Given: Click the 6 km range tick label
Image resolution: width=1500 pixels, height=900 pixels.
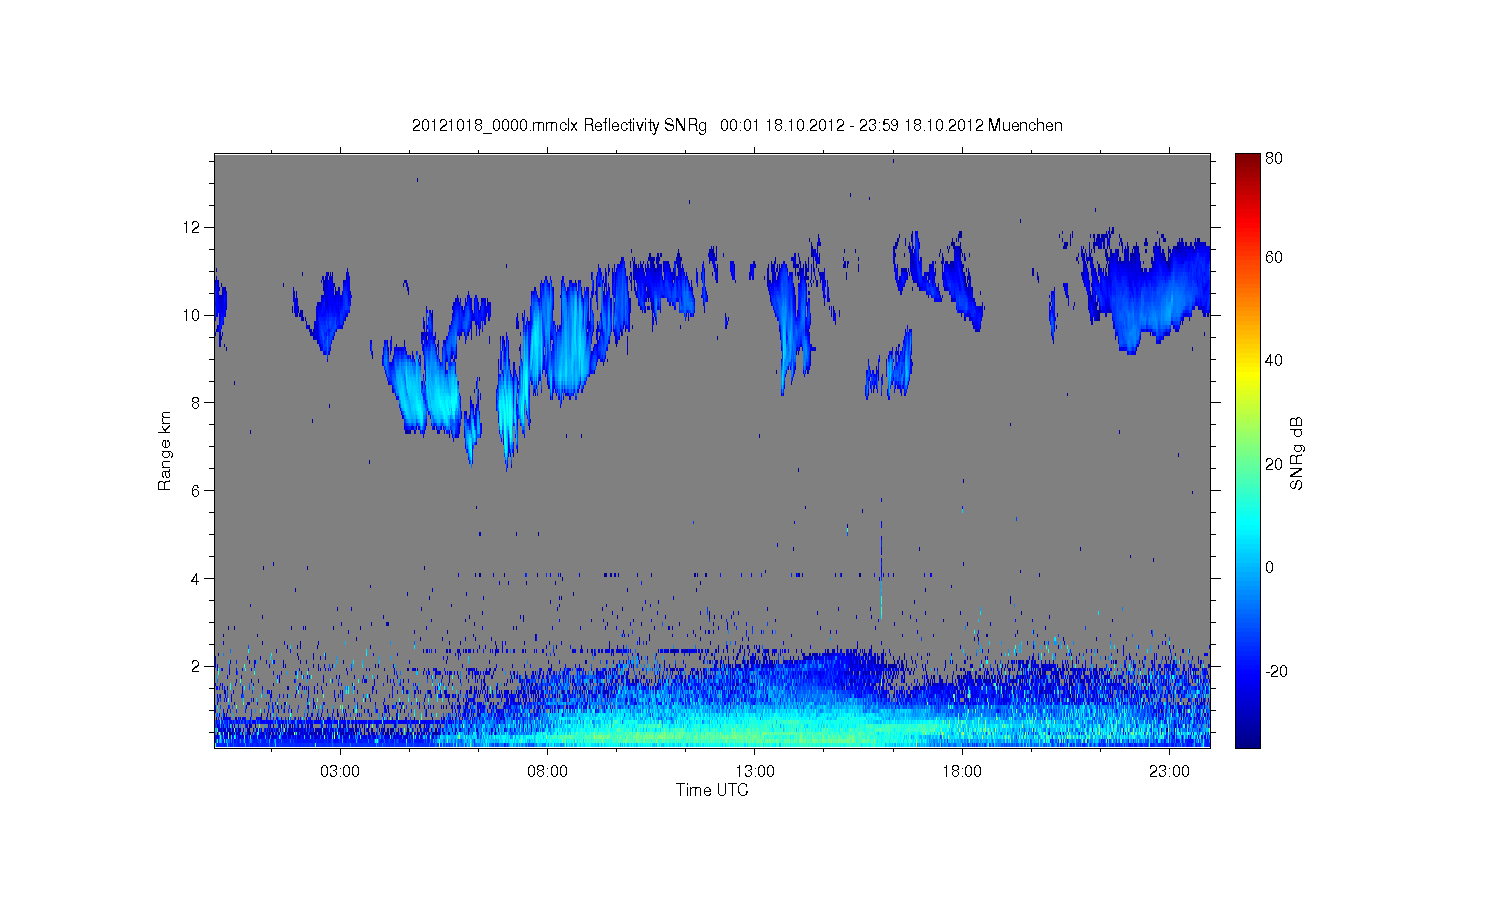Looking at the screenshot, I should click(197, 491).
